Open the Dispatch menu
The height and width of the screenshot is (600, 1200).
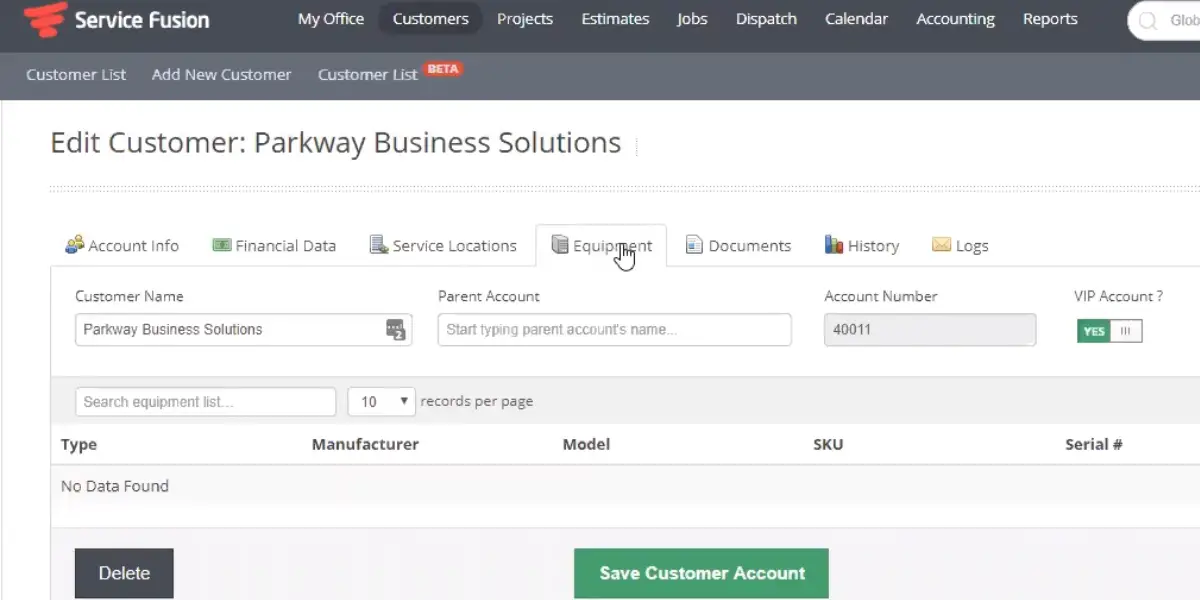click(766, 19)
